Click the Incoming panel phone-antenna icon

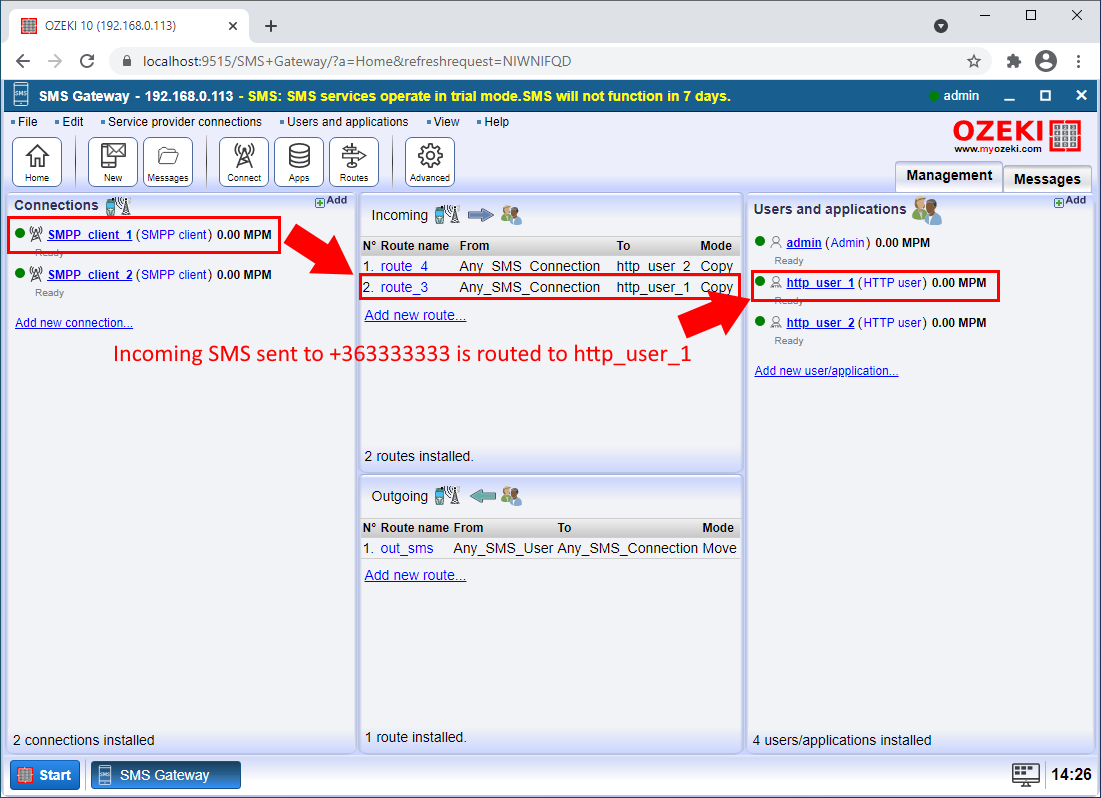(447, 214)
